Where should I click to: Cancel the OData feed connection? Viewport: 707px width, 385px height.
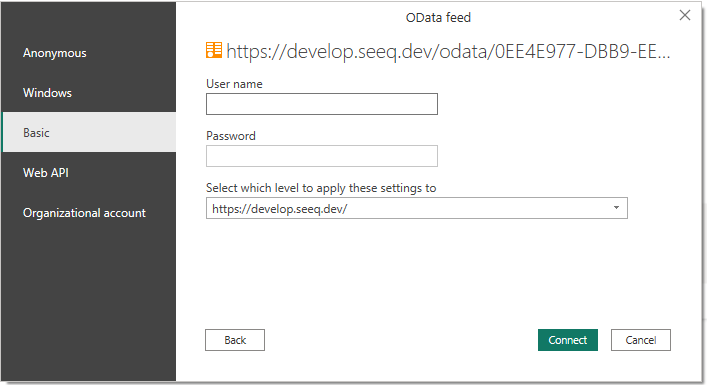(x=640, y=340)
